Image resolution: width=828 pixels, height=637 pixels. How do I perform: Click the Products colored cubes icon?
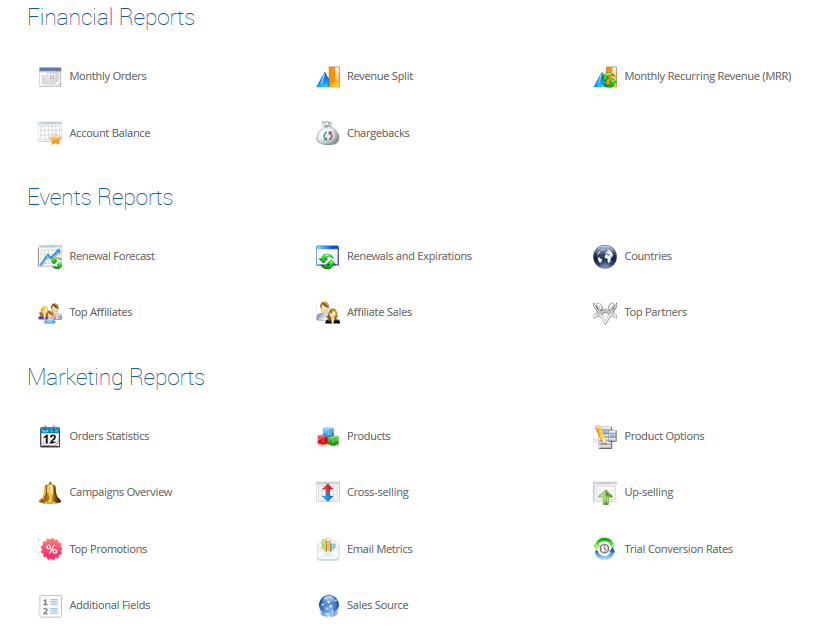(328, 437)
